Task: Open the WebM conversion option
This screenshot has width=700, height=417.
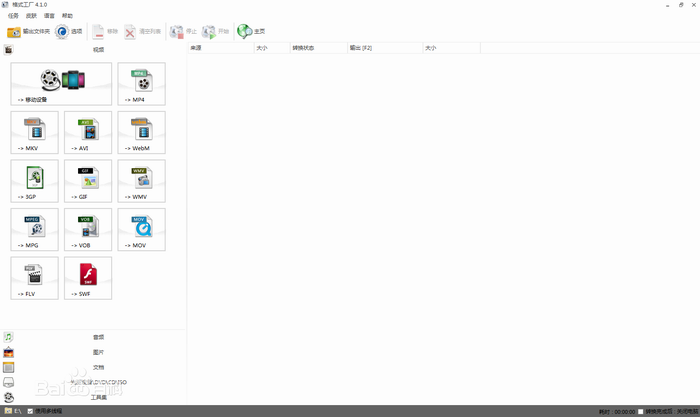Action: click(141, 132)
